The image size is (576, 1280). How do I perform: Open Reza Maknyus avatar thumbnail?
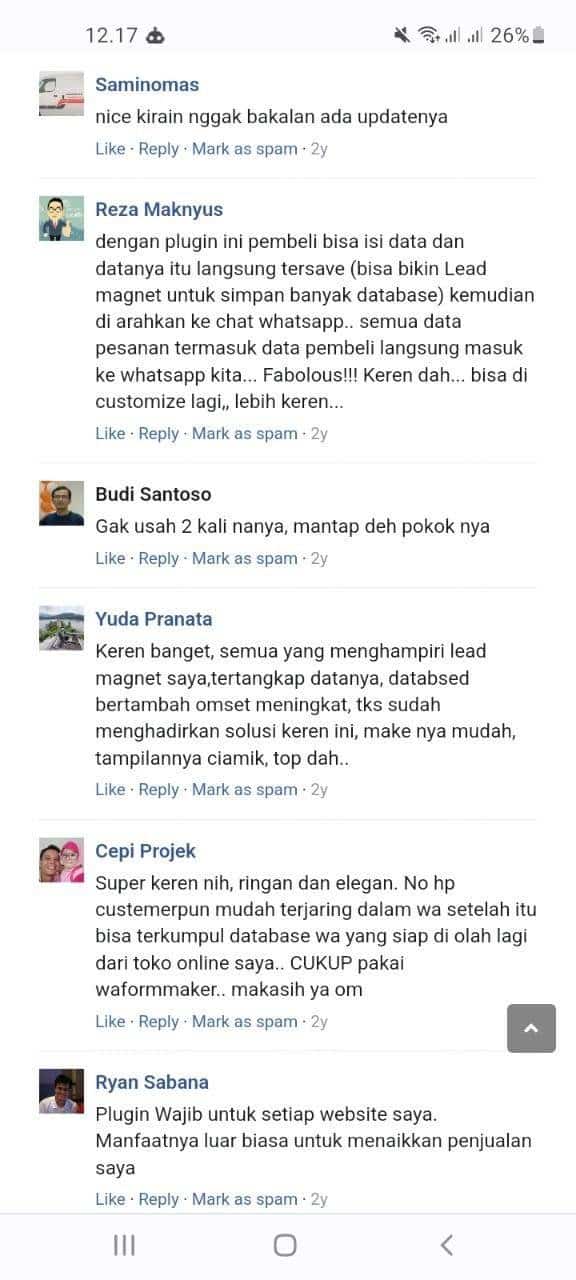point(61,219)
